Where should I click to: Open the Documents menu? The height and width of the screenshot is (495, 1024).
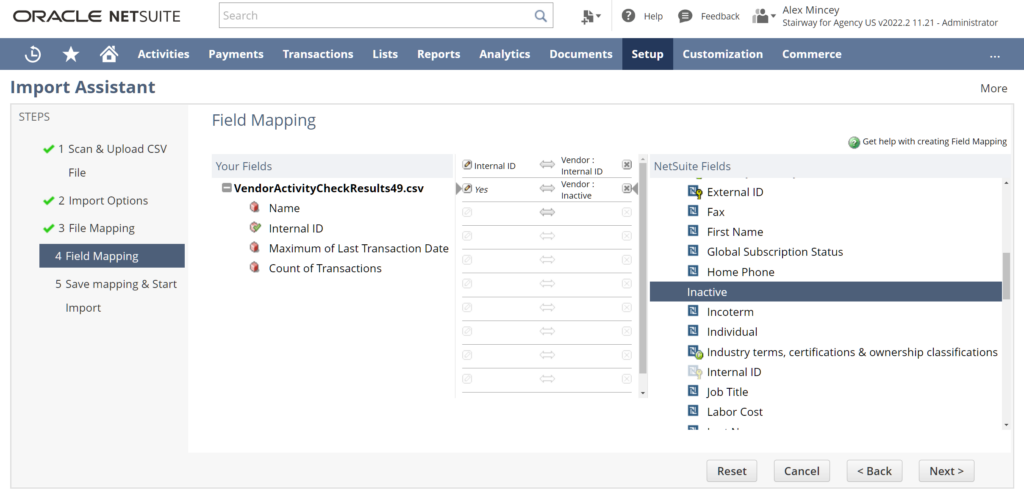[581, 54]
